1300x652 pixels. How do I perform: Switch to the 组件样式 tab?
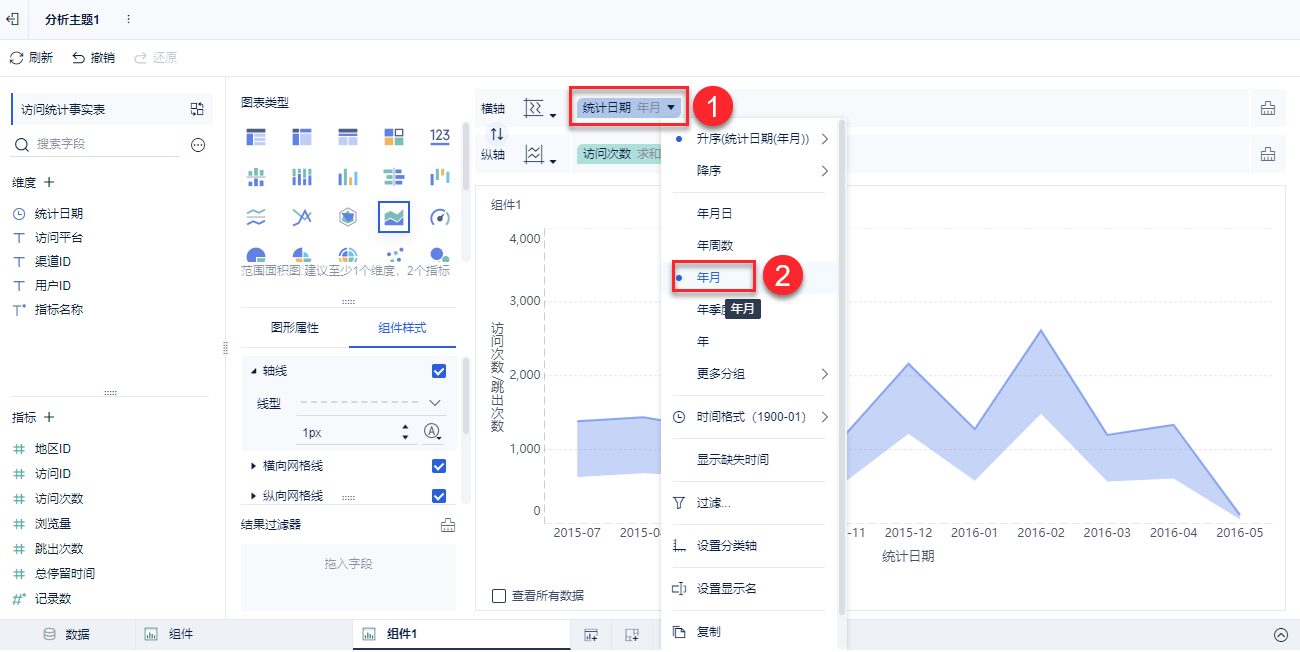click(x=403, y=328)
